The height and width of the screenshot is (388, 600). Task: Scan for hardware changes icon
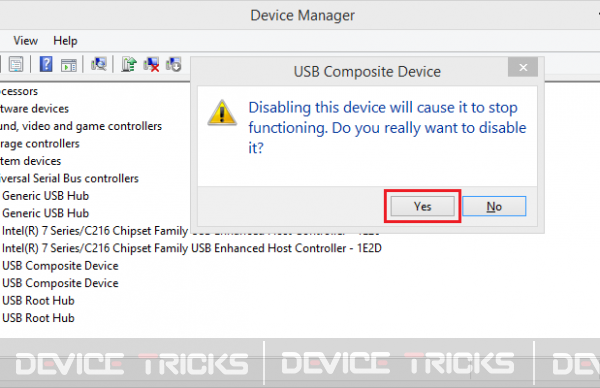pos(99,64)
